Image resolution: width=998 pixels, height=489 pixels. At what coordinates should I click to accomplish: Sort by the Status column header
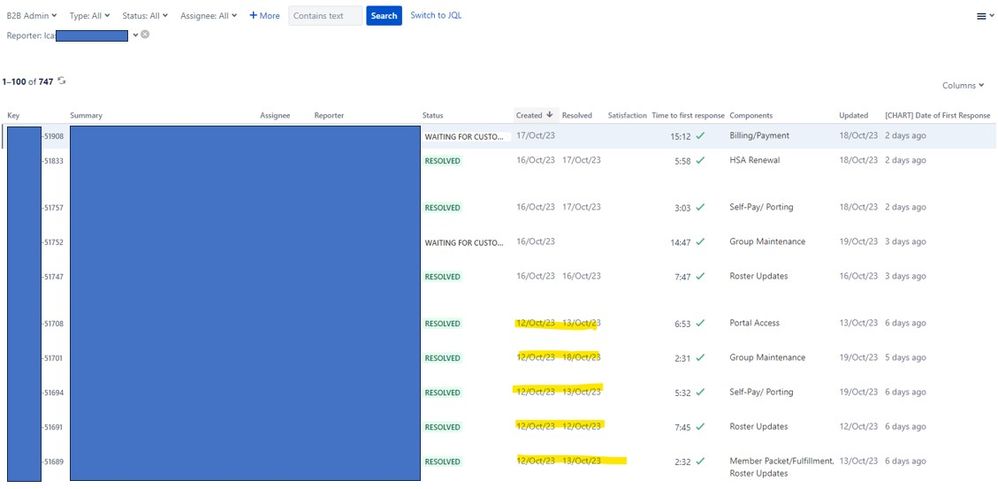433,115
